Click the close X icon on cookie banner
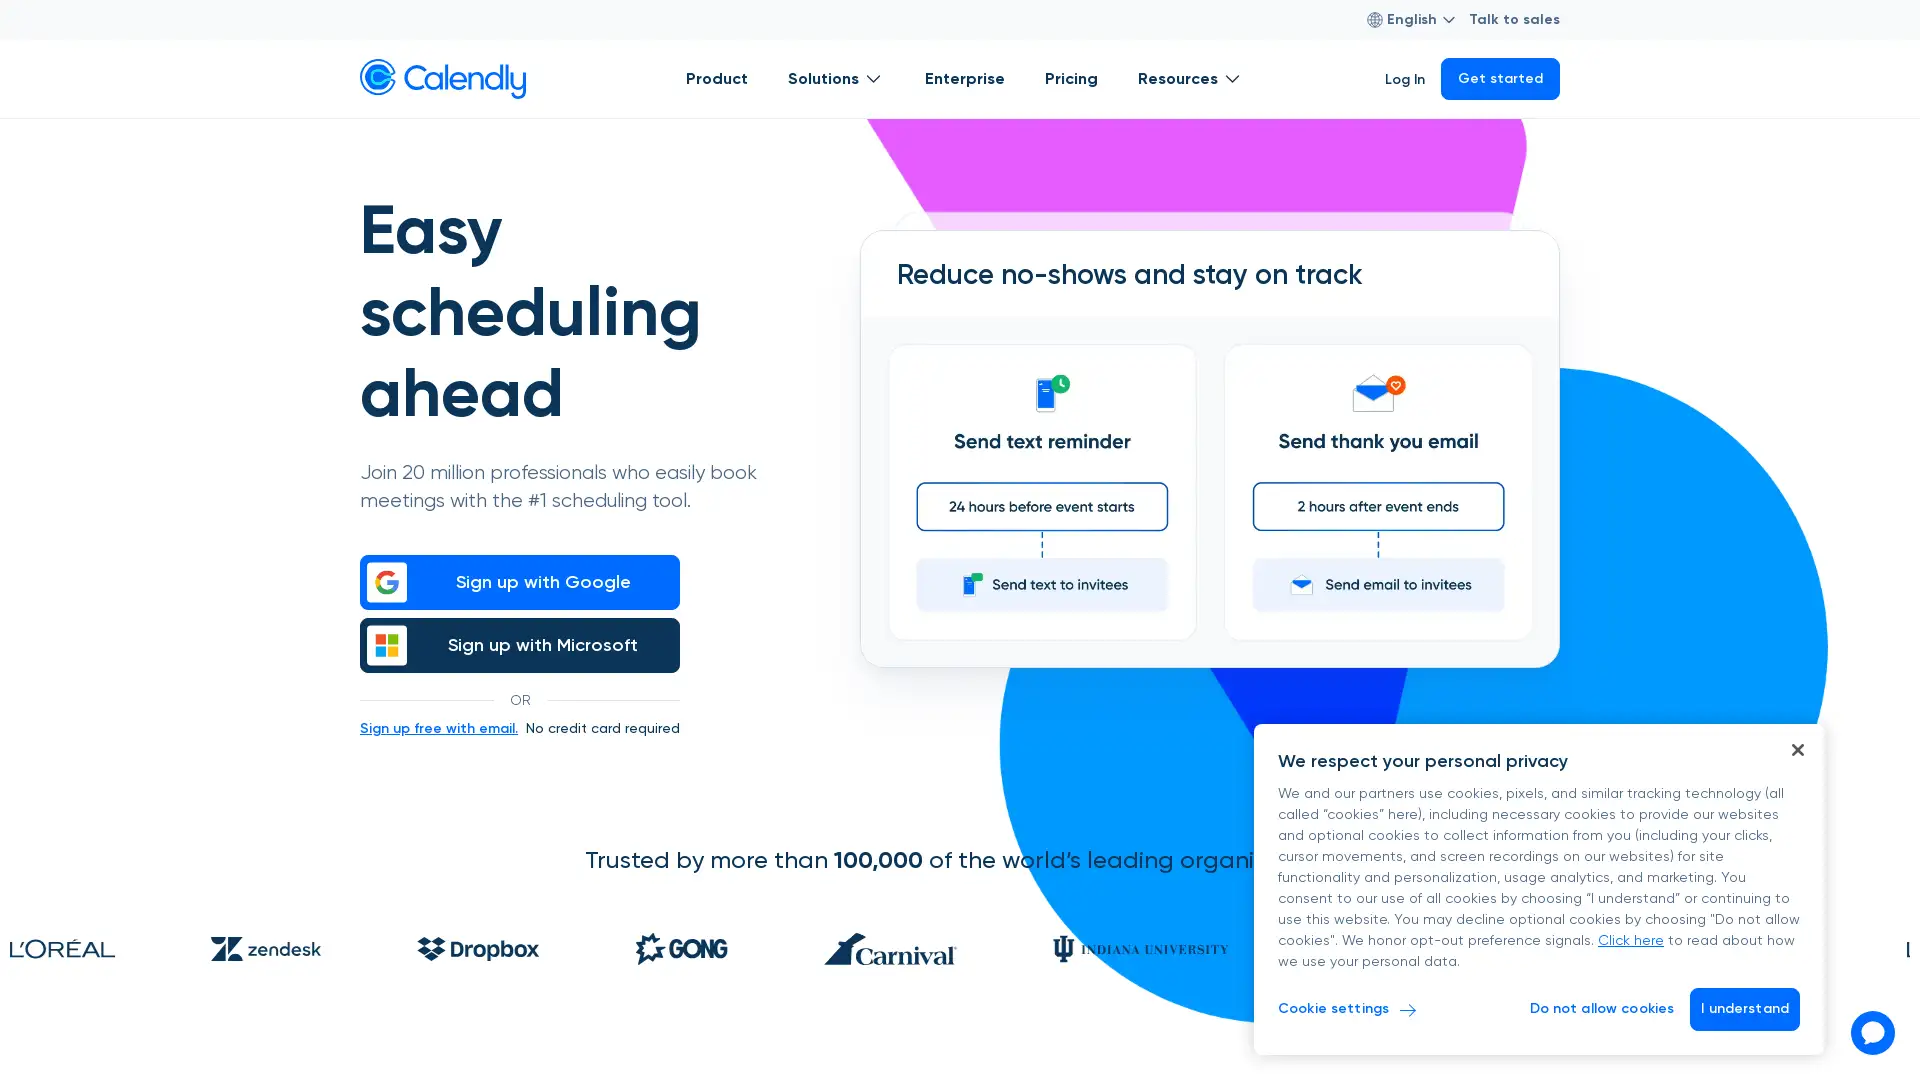The height and width of the screenshot is (1080, 1920). [x=1797, y=749]
